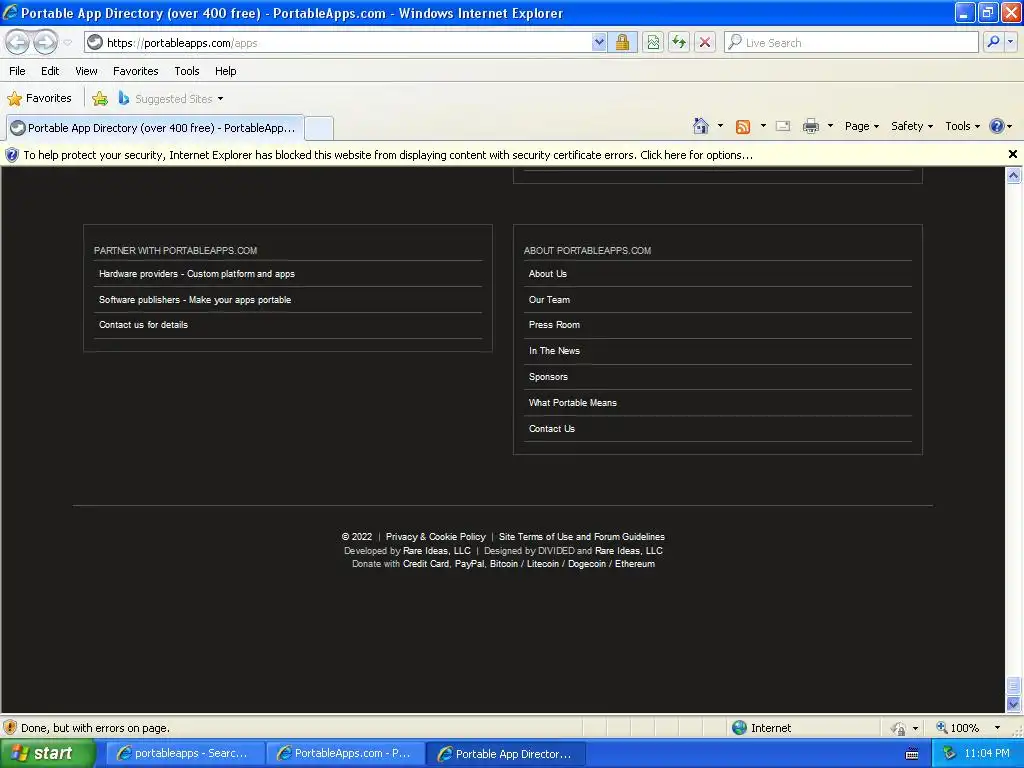The image size is (1024, 768).
Task: Open Software publishers - Make your apps portable
Action: click(x=195, y=300)
